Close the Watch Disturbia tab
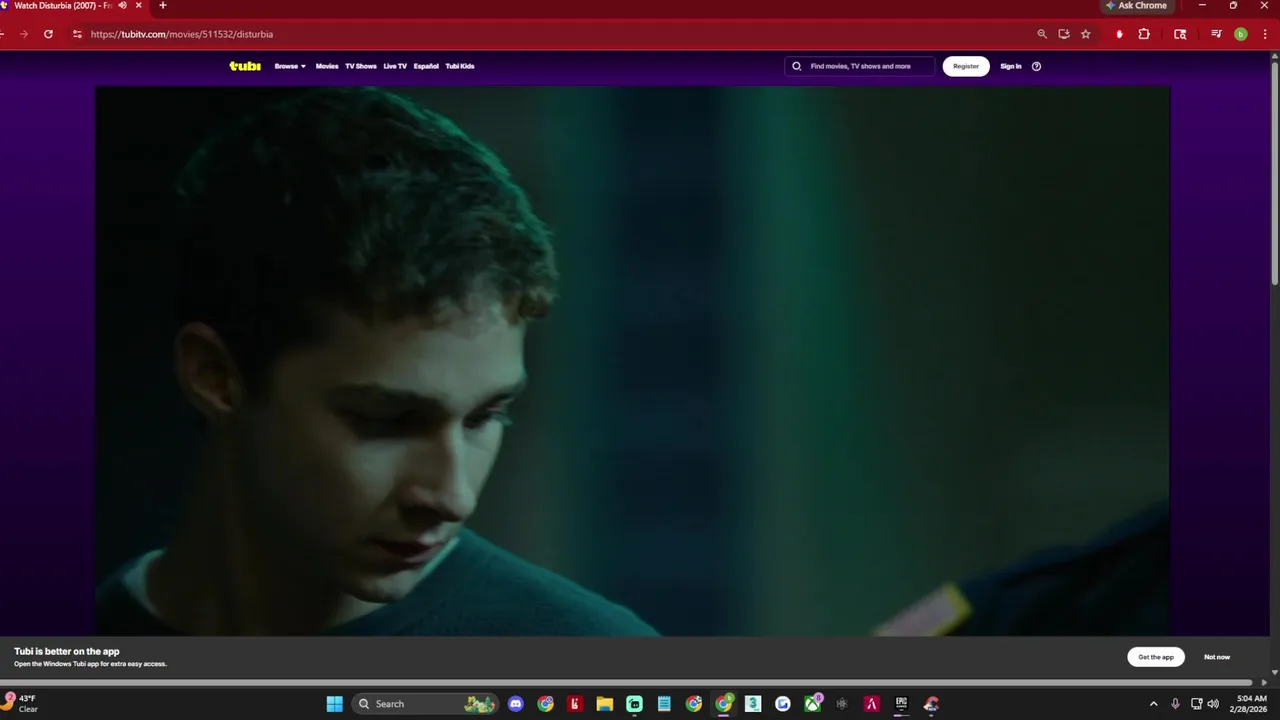 [x=139, y=5]
